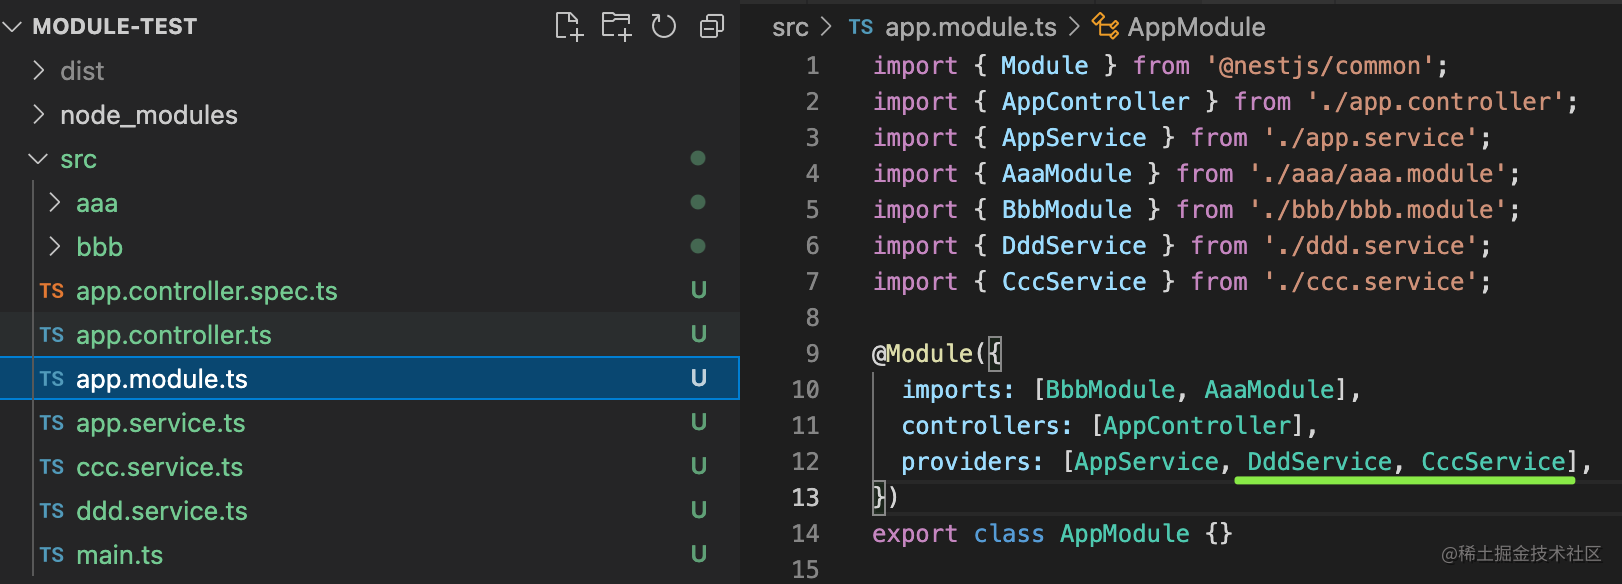Click the AppModule breadcrumb symbol
Viewport: 1622px width, 584px height.
coord(1196,27)
